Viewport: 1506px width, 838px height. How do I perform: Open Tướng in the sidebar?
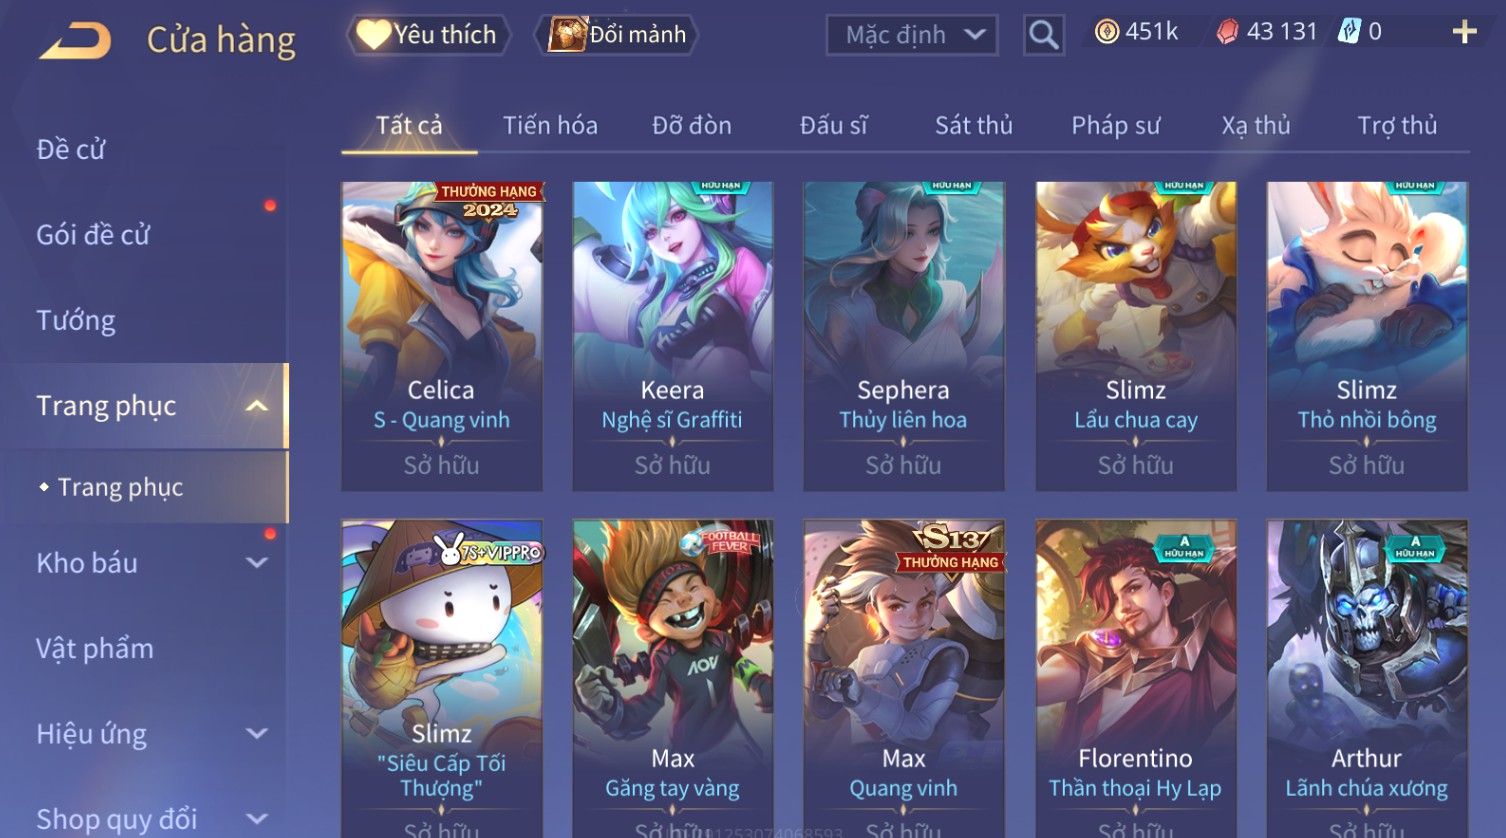point(76,320)
